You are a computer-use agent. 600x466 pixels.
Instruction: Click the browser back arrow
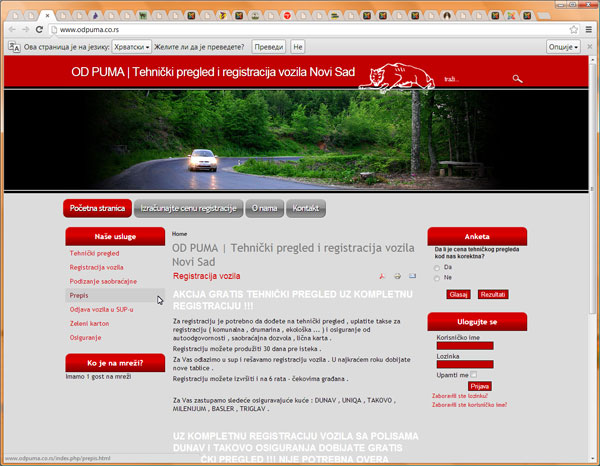[x=11, y=30]
